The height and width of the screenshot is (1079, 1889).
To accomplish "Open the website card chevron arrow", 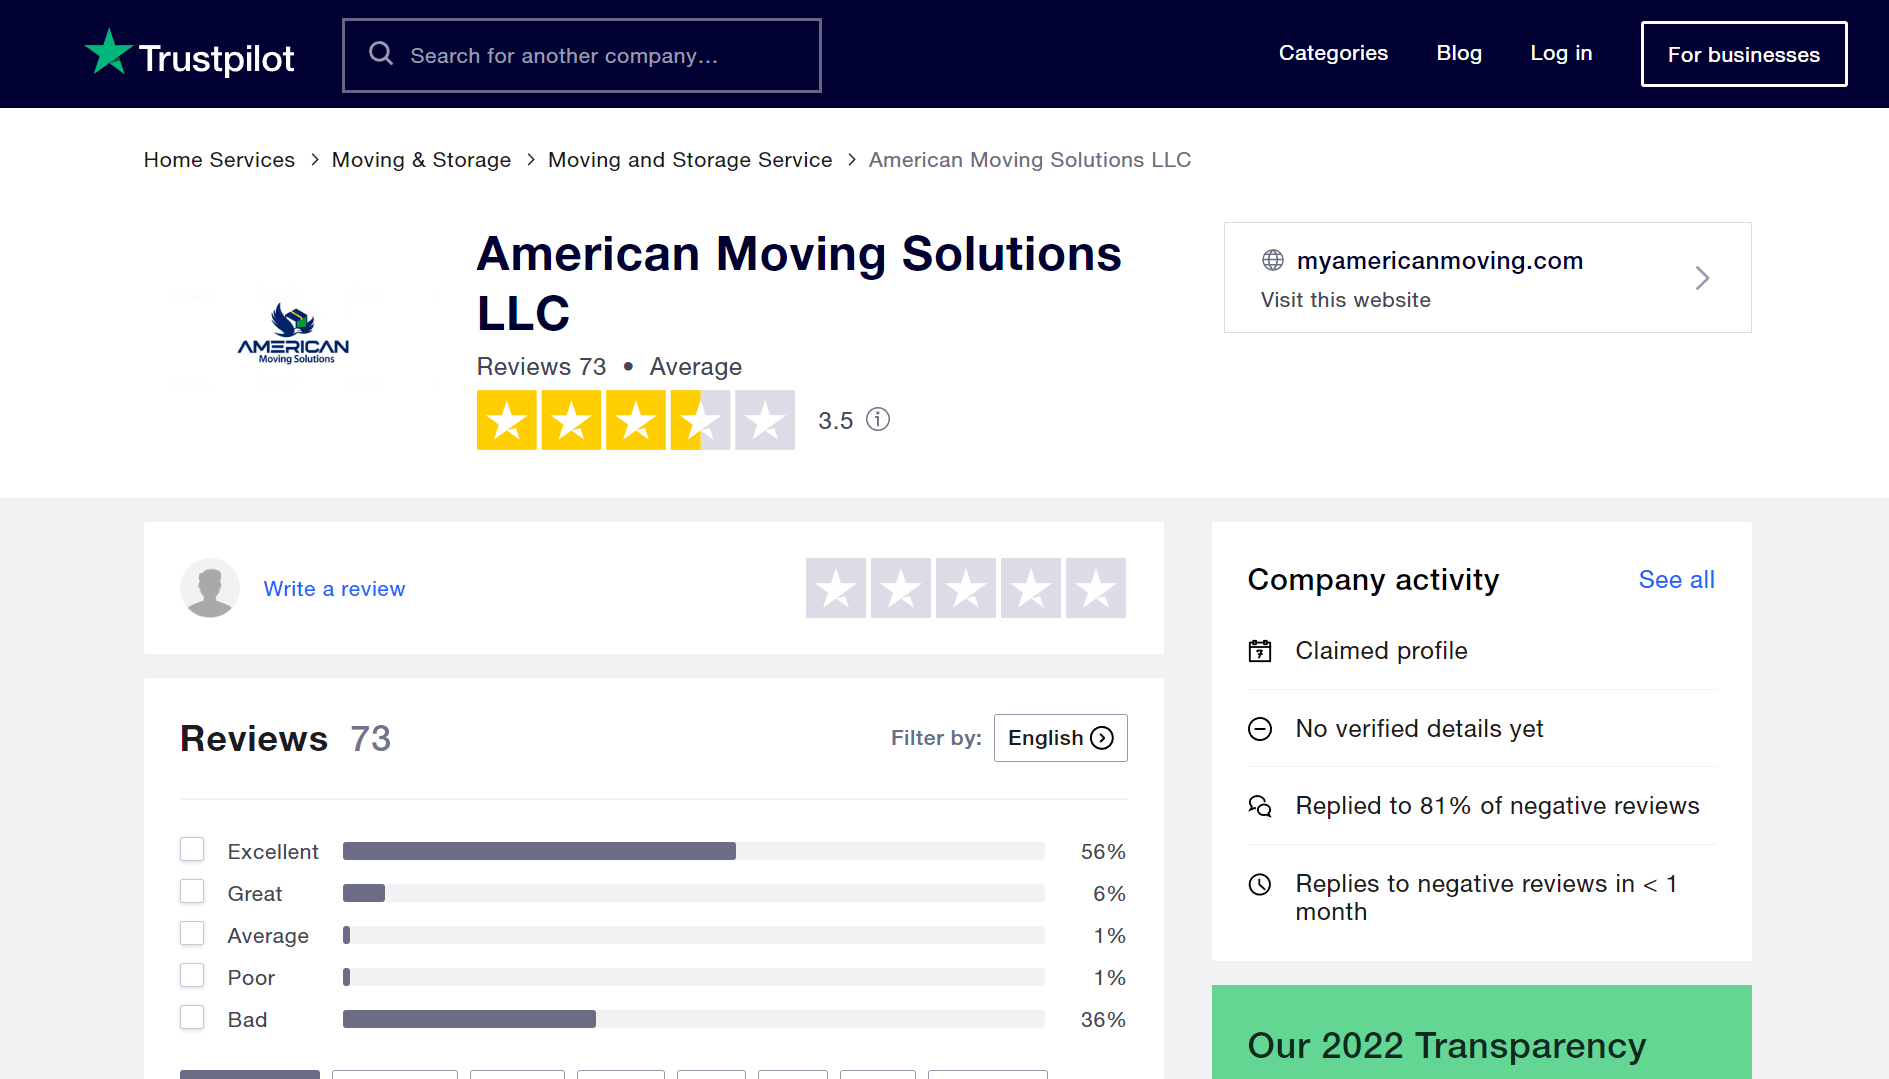I will coord(1702,278).
